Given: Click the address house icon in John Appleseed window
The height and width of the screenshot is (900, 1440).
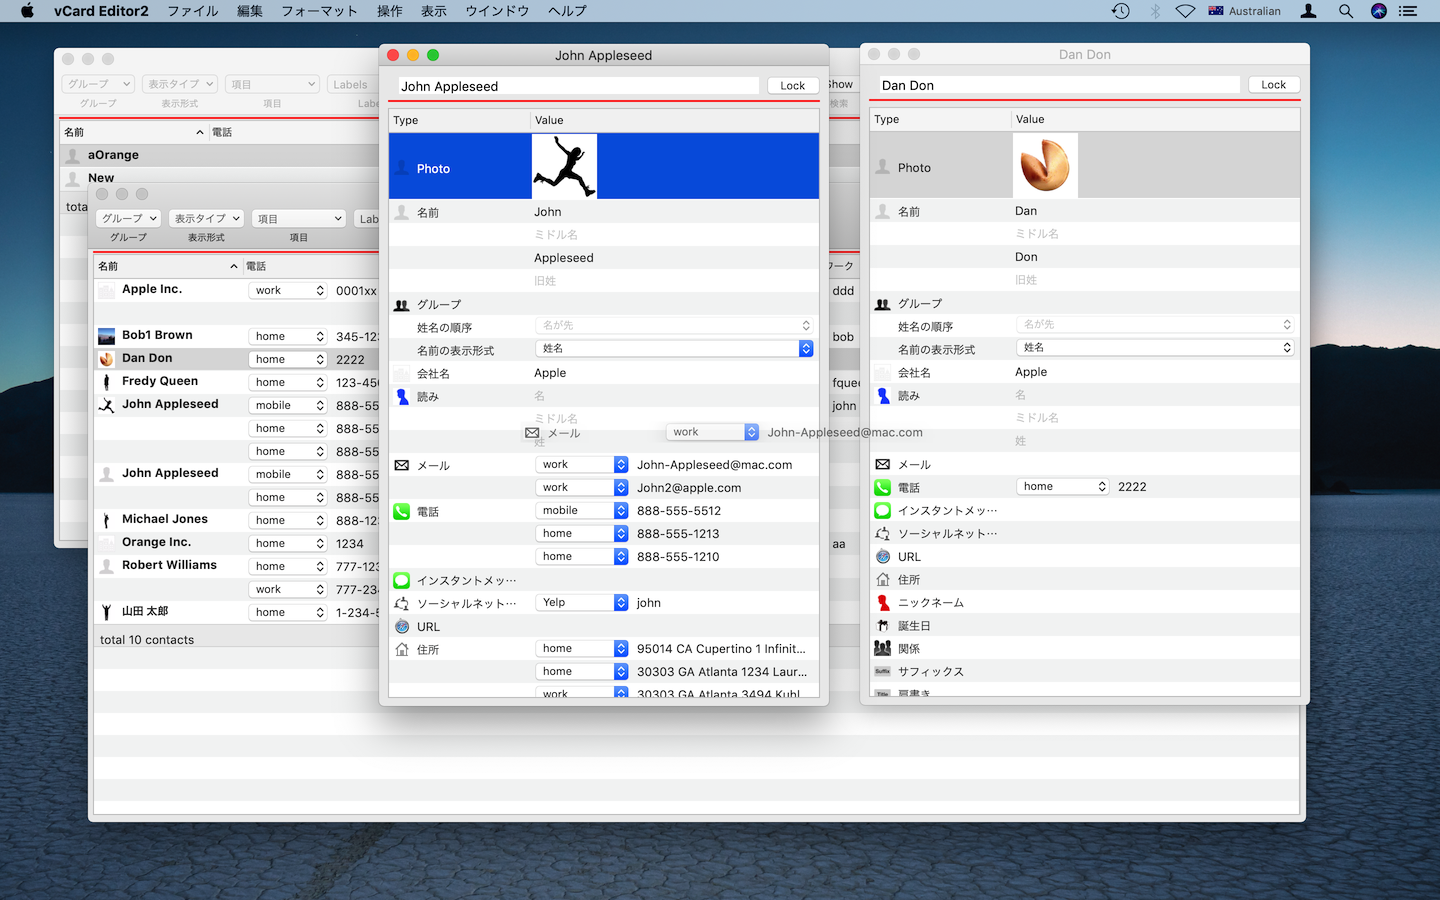Looking at the screenshot, I should [401, 649].
